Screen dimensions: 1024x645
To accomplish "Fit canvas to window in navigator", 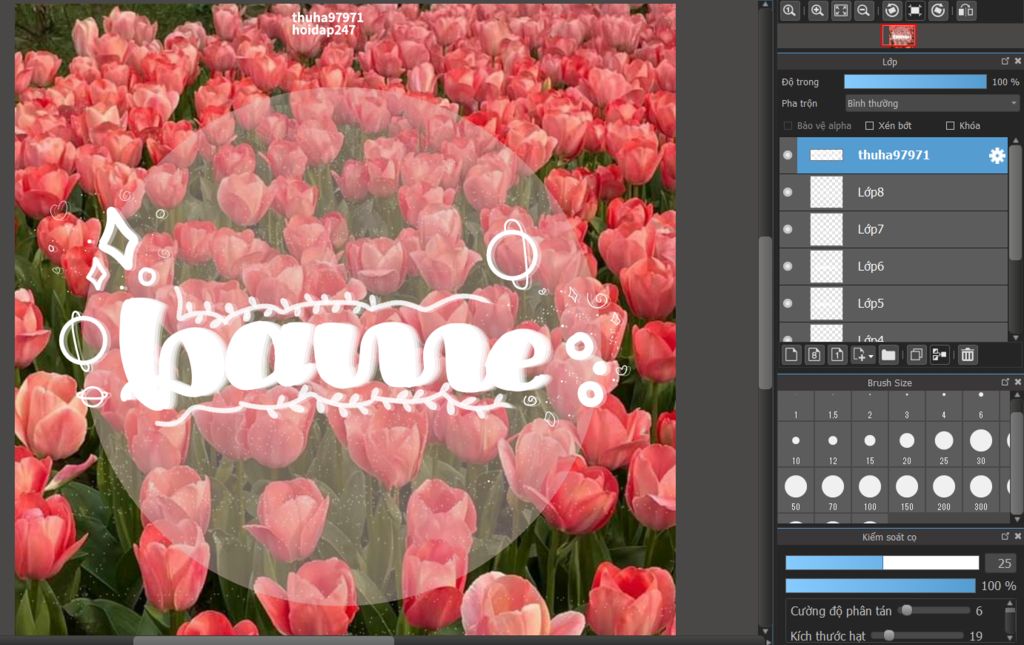I will (841, 10).
